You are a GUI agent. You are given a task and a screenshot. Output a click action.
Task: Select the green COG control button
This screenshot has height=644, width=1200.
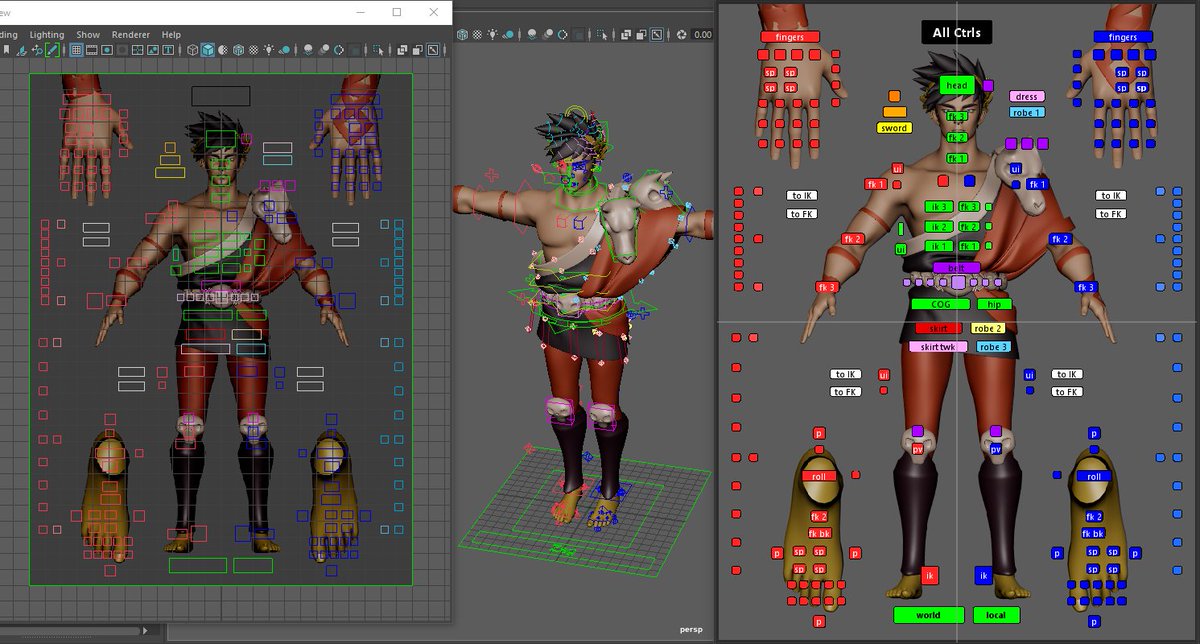pyautogui.click(x=940, y=304)
